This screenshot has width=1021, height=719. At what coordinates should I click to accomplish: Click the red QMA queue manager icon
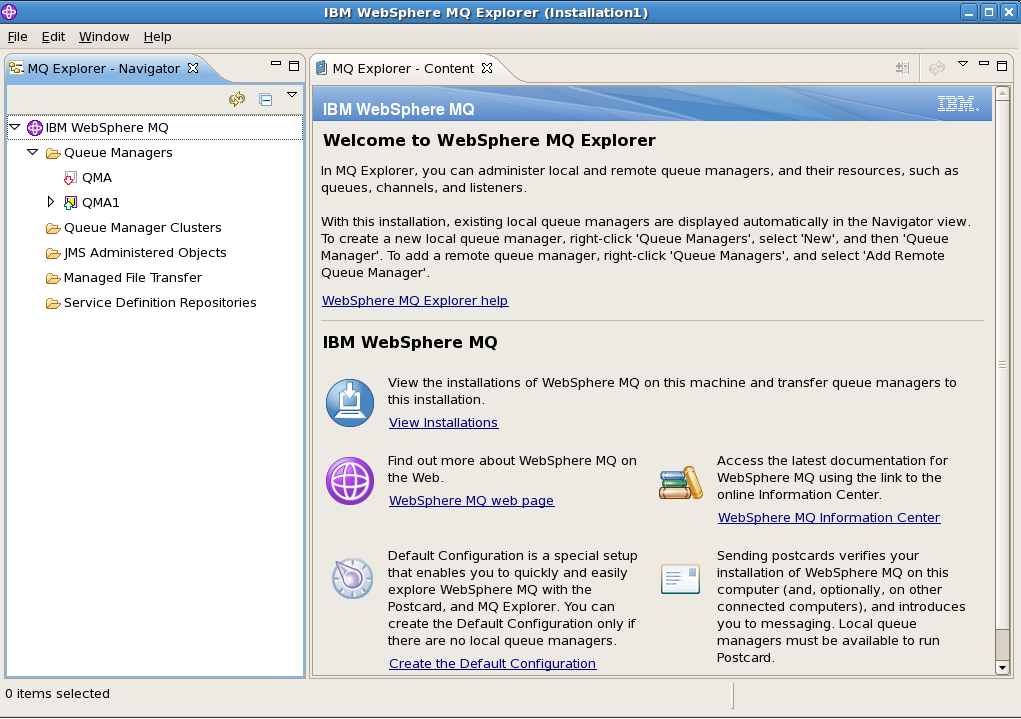pos(69,177)
